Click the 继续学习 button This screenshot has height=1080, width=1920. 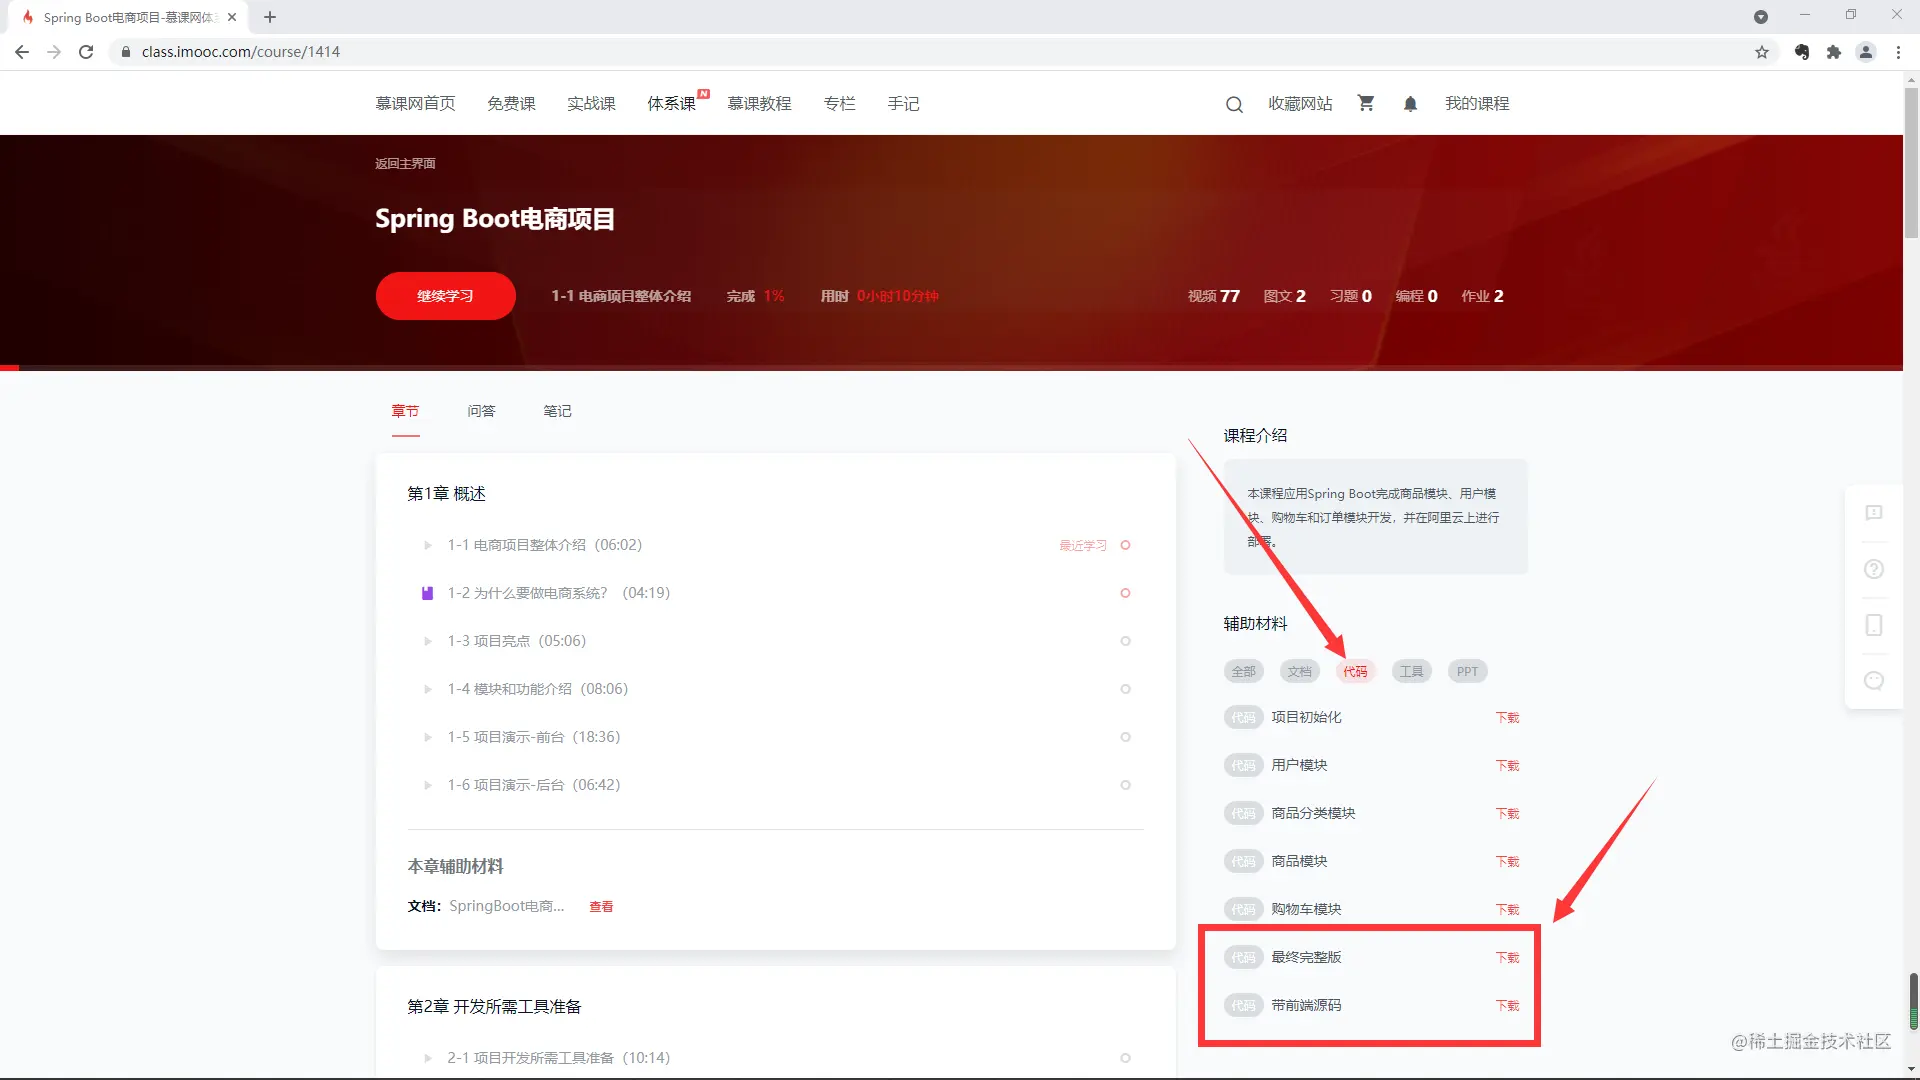(x=446, y=296)
